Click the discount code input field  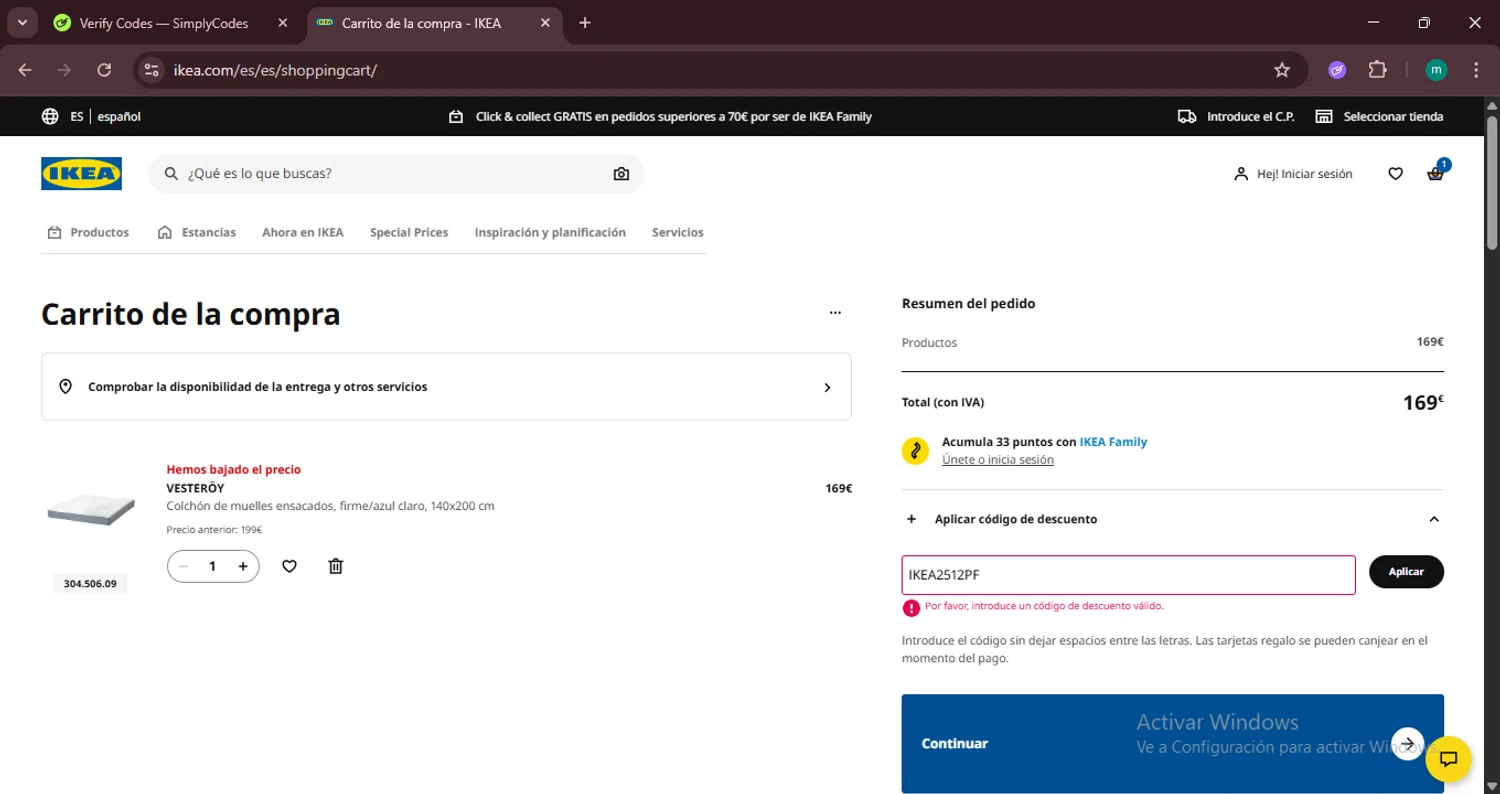point(1128,575)
